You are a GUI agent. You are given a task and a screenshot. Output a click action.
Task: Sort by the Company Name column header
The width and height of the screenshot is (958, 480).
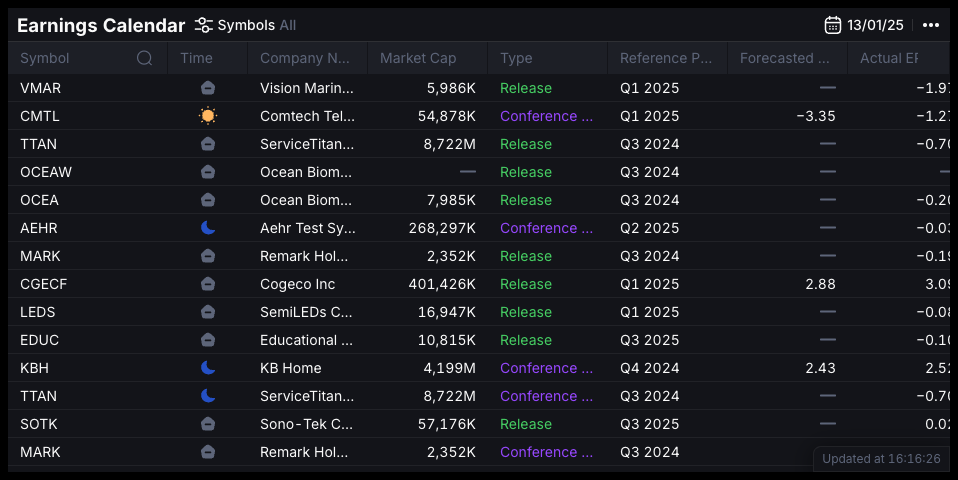pyautogui.click(x=305, y=58)
